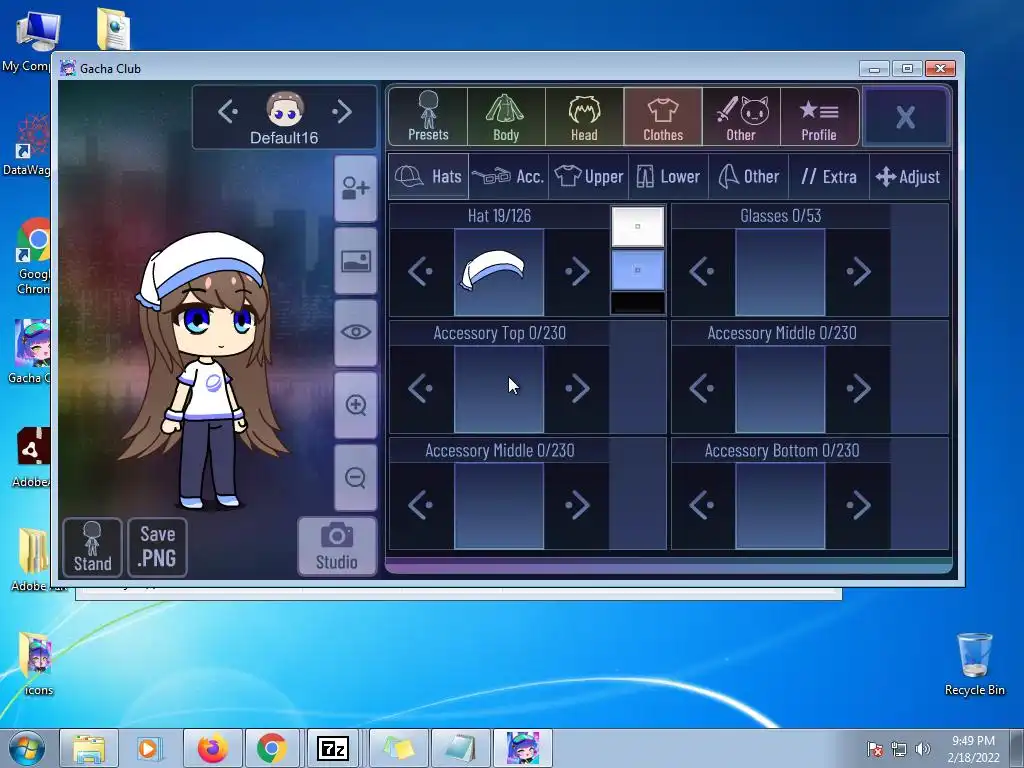Open the icons folder on desktop
This screenshot has height=768, width=1024.
(38, 663)
